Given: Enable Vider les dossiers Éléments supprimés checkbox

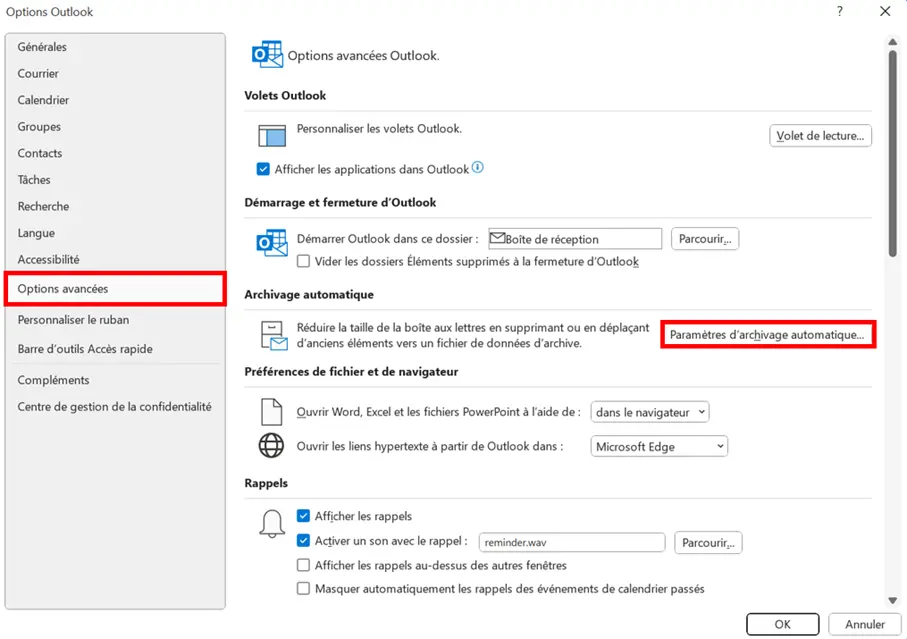Looking at the screenshot, I should point(303,261).
